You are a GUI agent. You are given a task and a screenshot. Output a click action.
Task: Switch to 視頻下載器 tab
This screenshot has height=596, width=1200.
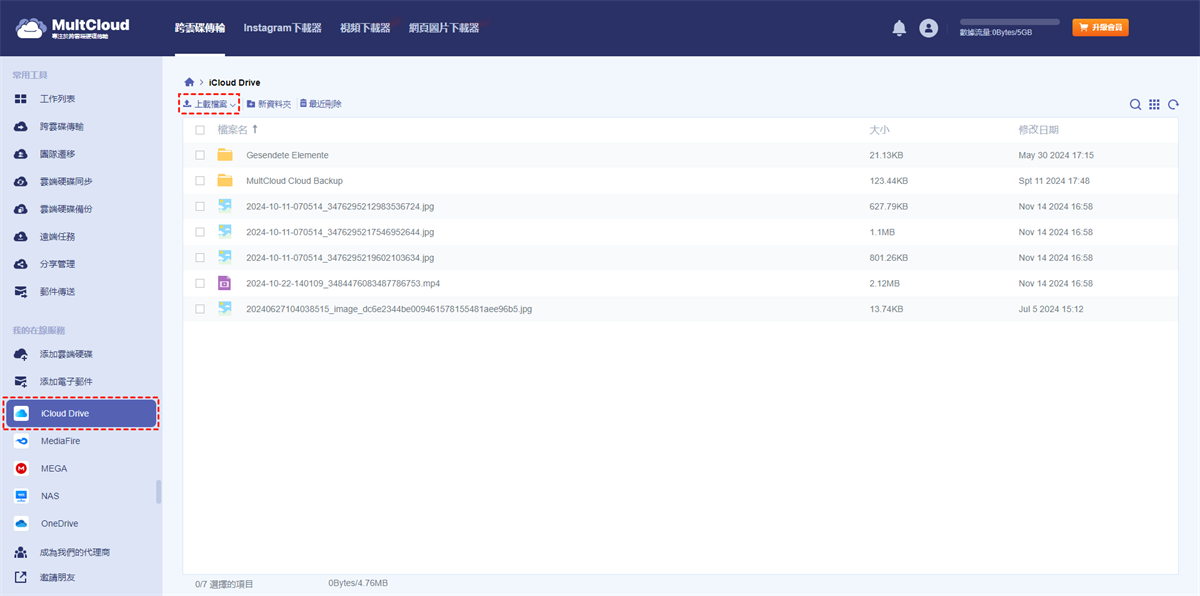pyautogui.click(x=365, y=28)
